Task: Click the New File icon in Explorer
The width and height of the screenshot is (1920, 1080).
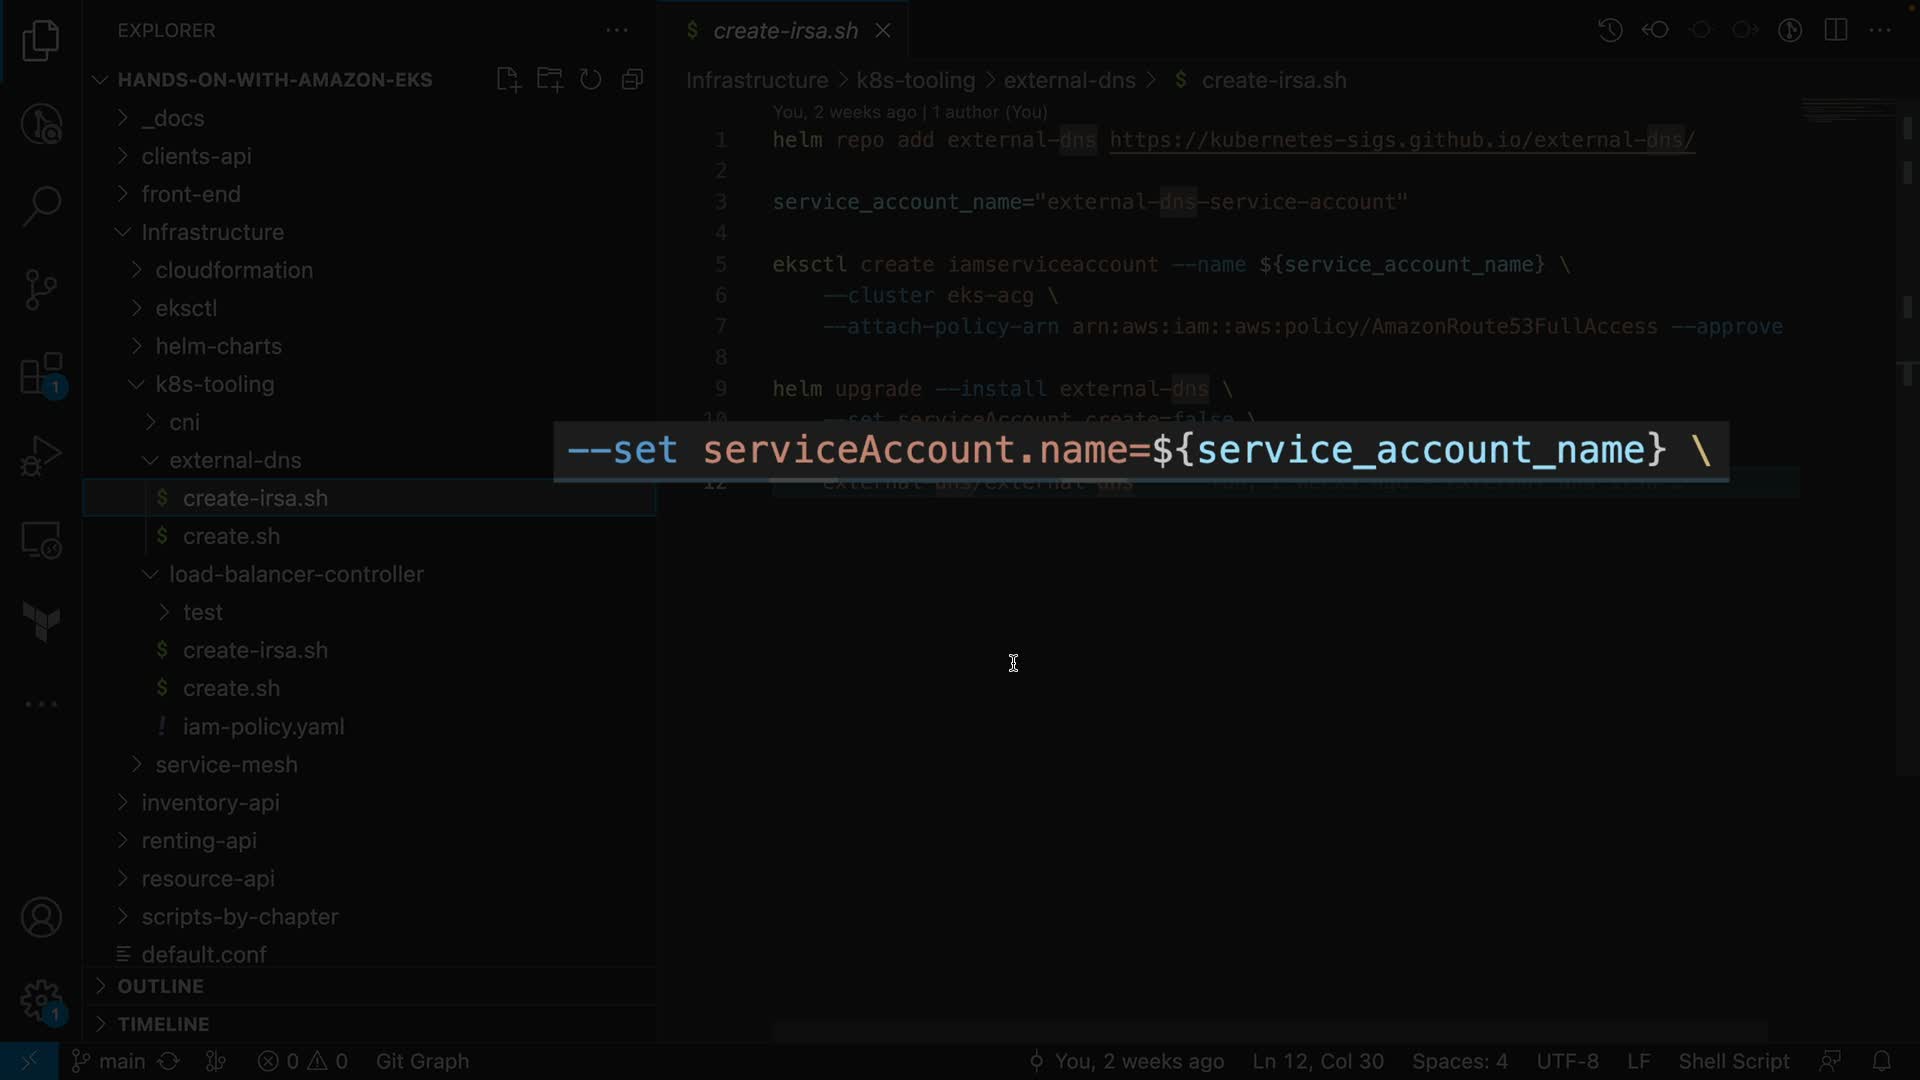Action: tap(508, 80)
